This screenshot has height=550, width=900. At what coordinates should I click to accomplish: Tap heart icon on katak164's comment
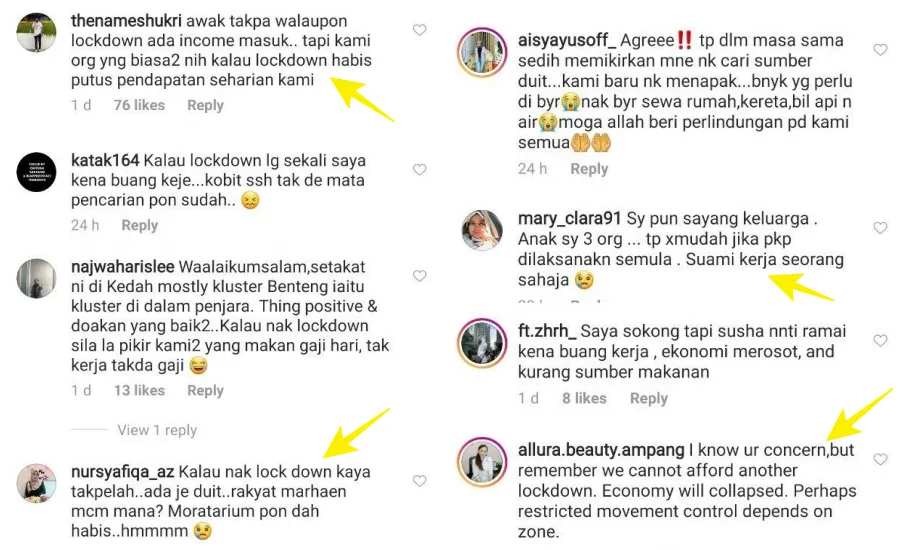420,169
